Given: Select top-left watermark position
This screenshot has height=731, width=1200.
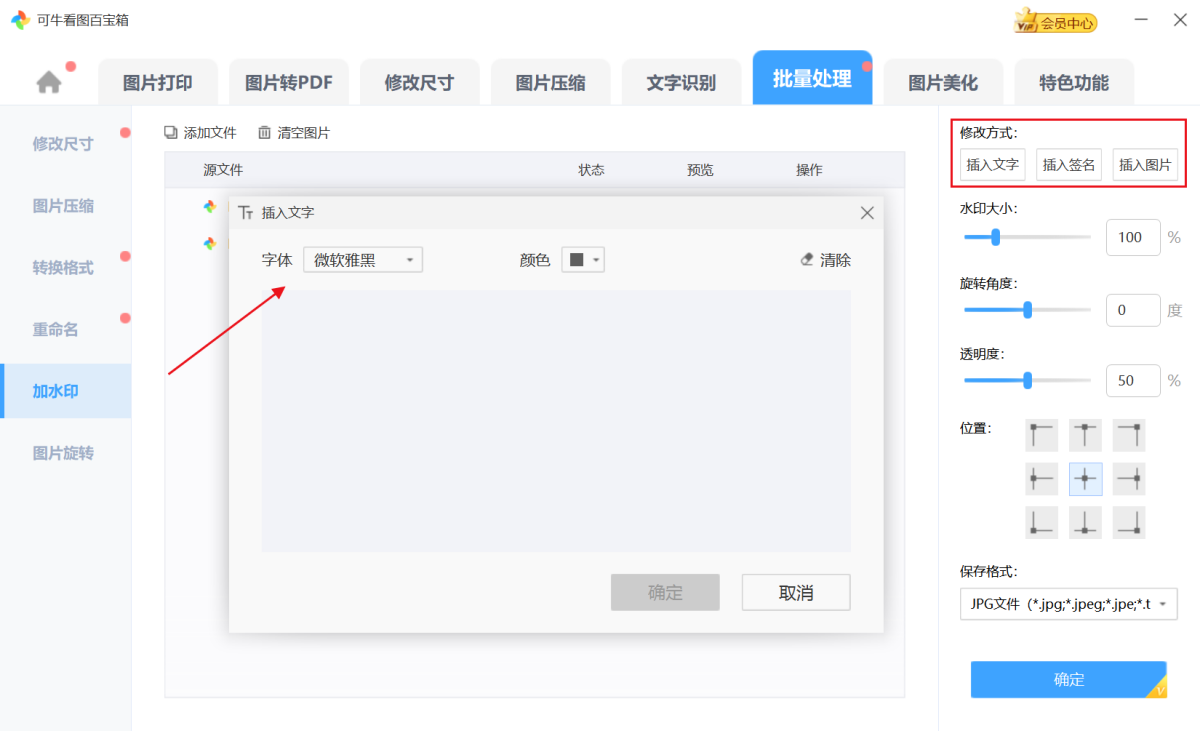Looking at the screenshot, I should [x=1042, y=435].
